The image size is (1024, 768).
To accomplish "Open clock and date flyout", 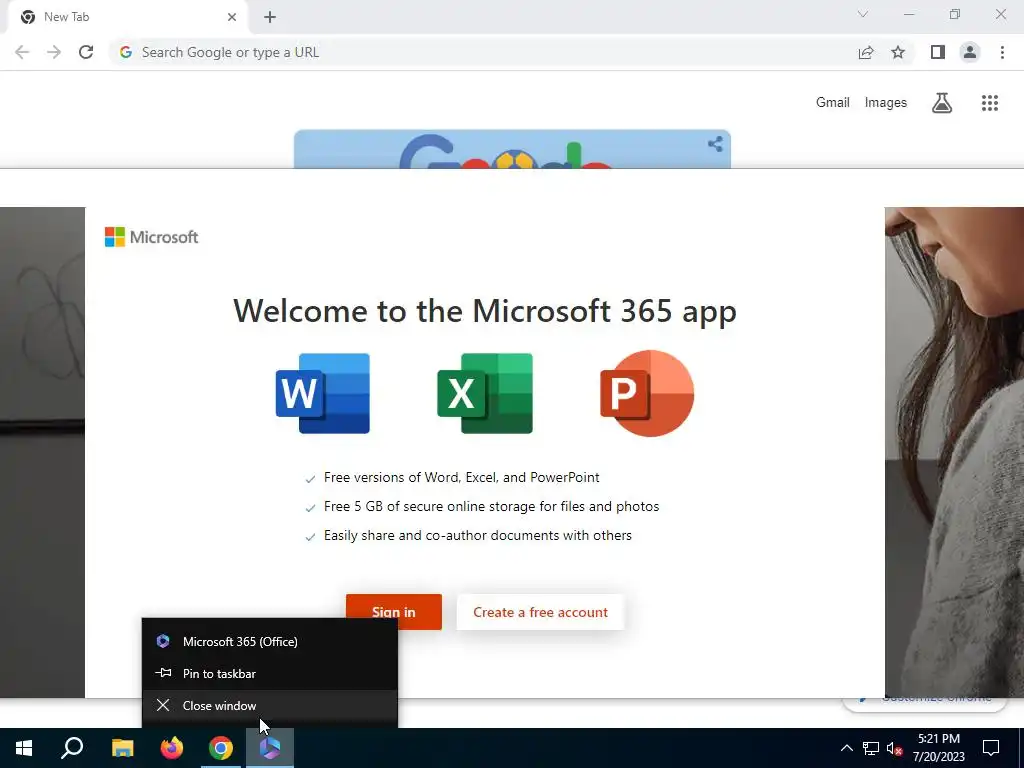I will pos(938,748).
